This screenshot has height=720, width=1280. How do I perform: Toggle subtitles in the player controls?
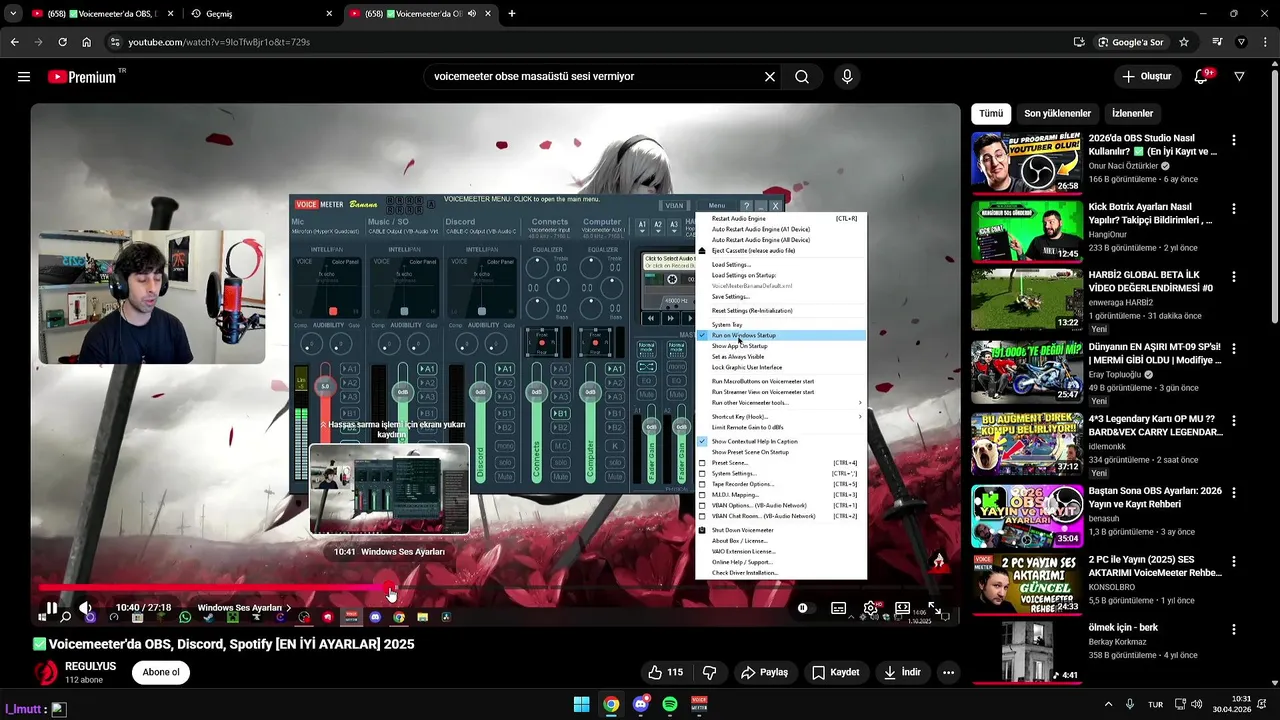[x=839, y=608]
